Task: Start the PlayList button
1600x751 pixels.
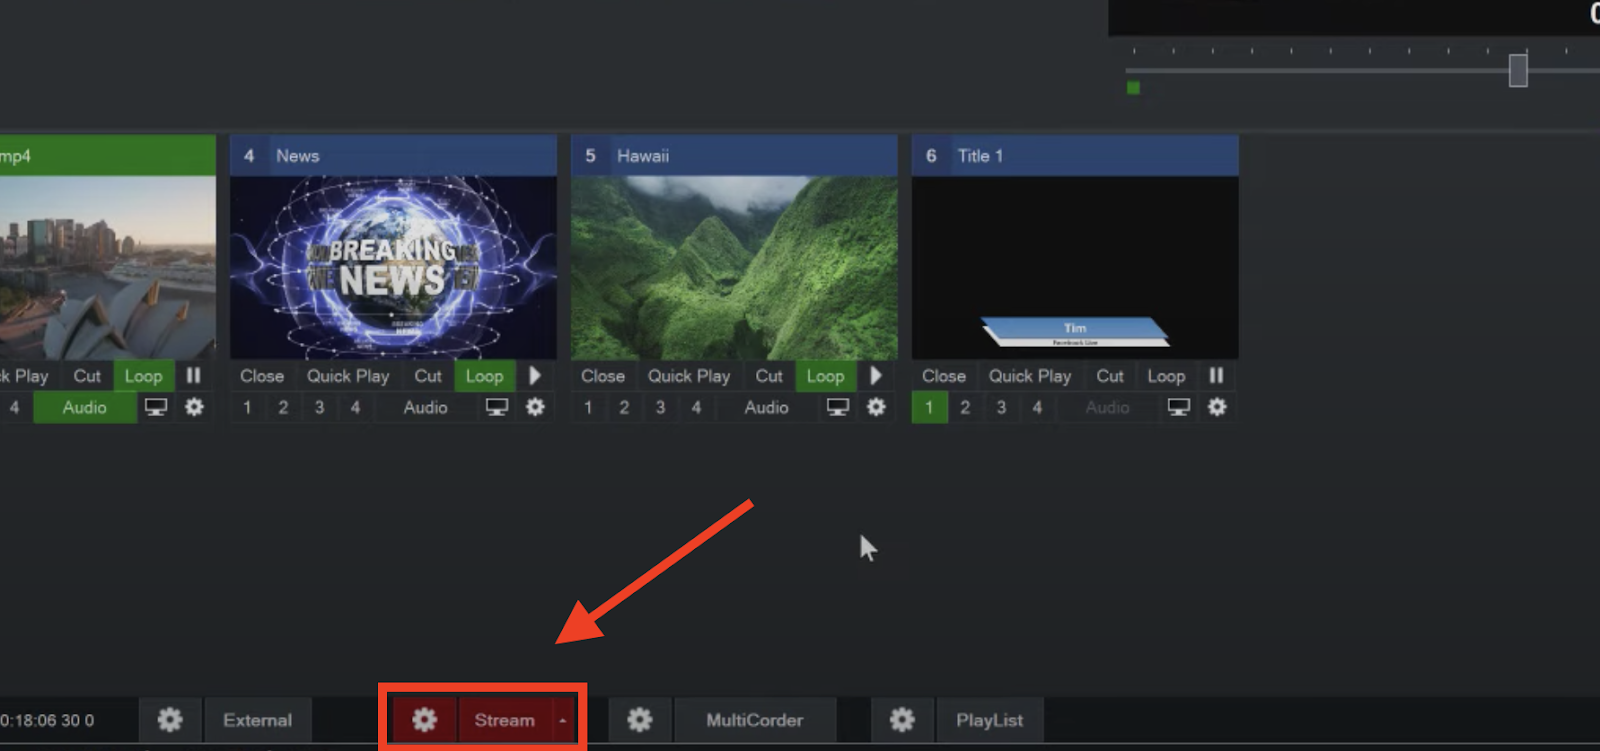Action: (x=989, y=720)
